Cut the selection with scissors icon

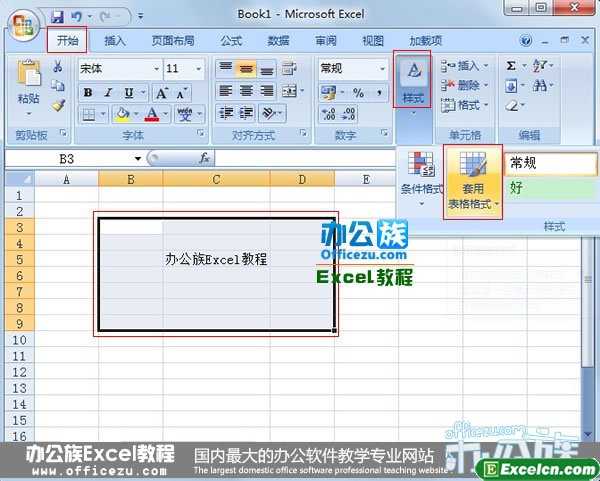(58, 66)
